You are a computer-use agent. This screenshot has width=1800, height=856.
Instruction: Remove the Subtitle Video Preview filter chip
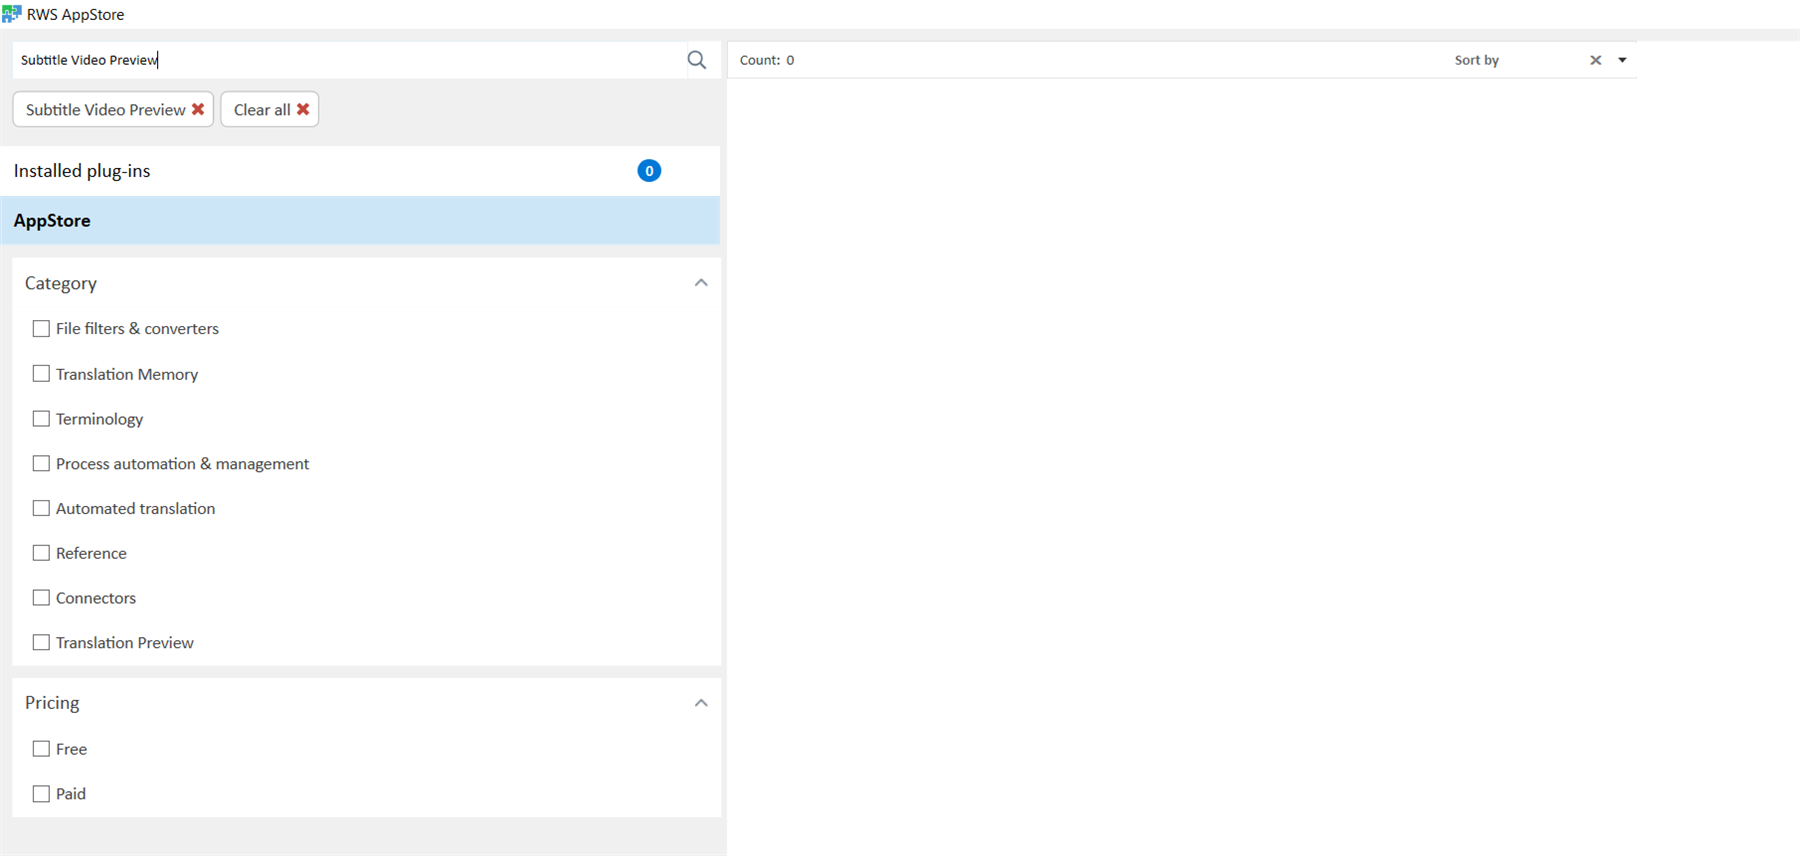click(x=198, y=109)
